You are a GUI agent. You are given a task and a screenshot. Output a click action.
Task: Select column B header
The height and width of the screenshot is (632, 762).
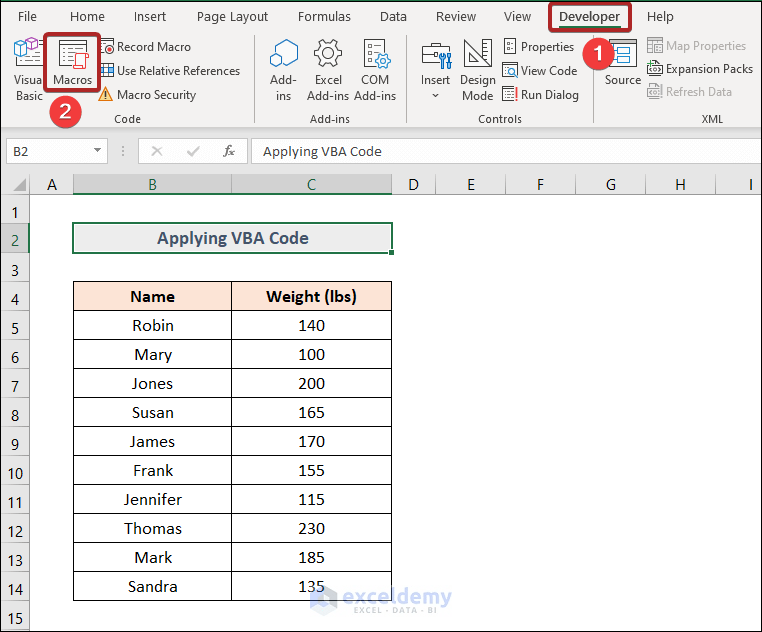point(152,185)
